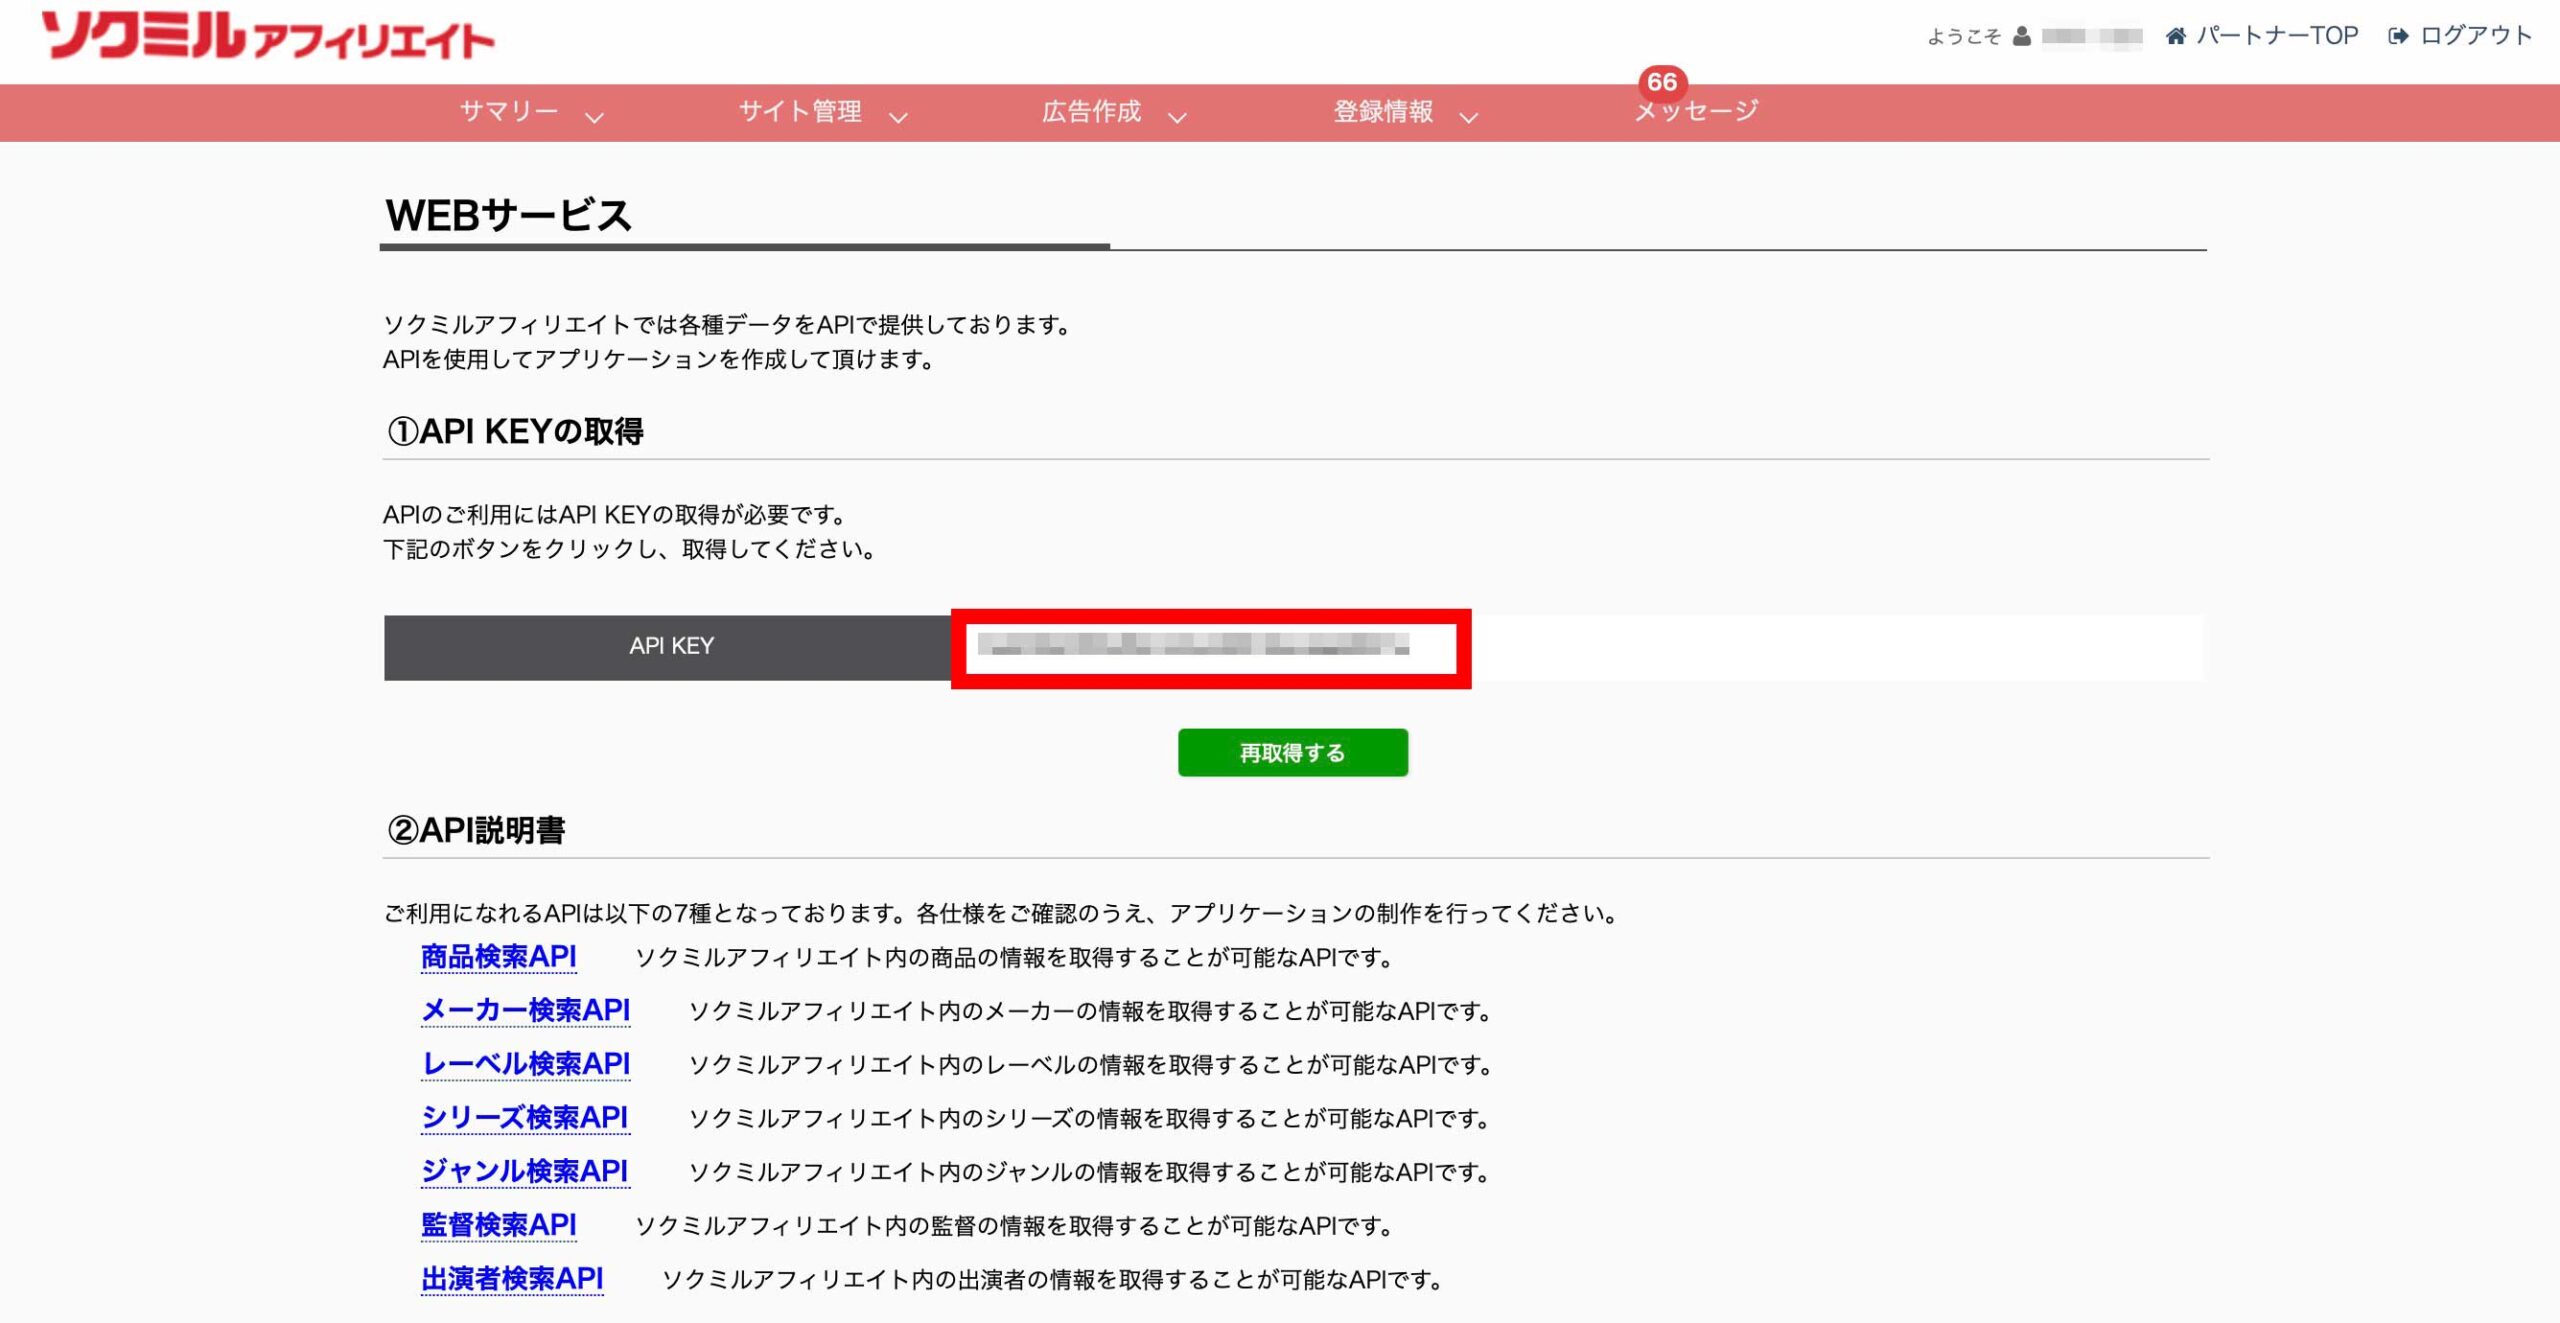The width and height of the screenshot is (2560, 1323).
Task: Click intro text ソクミルアフィリエイトでは各種データをAPIで提供しております。
Action: (x=729, y=325)
